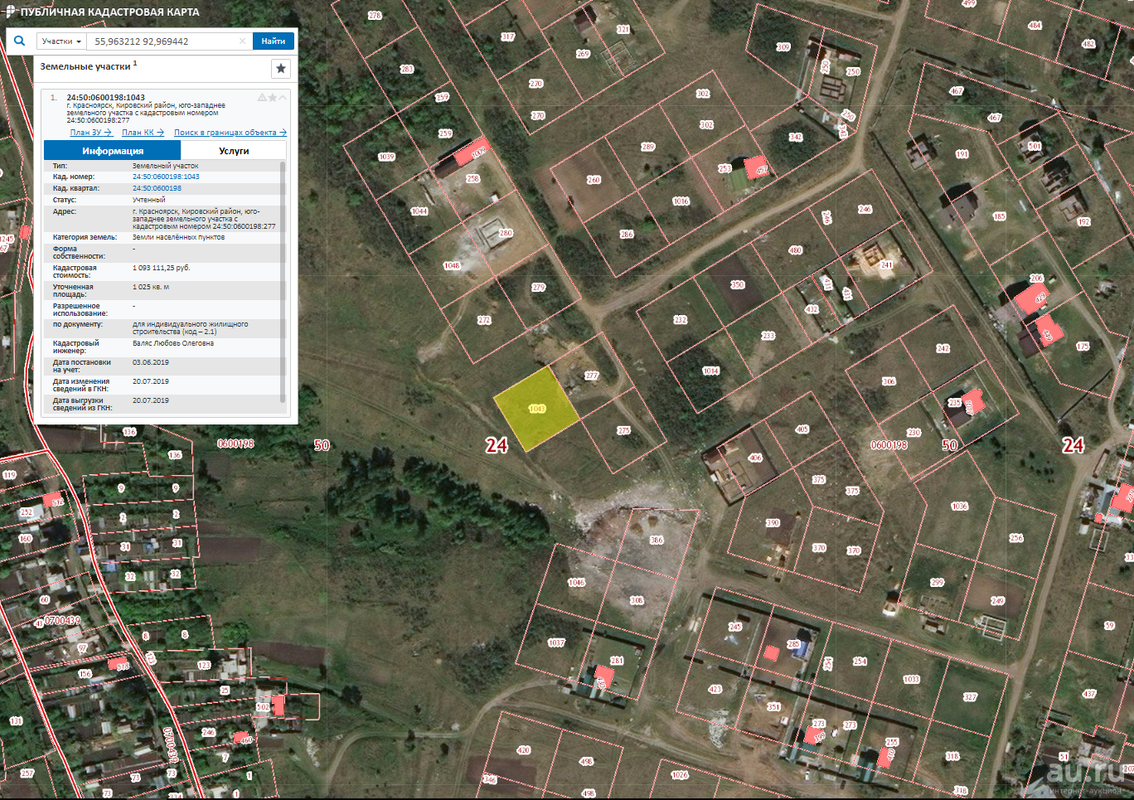Image resolution: width=1134 pixels, height=800 pixels.
Task: Click the magnifier search icon
Action: point(20,41)
